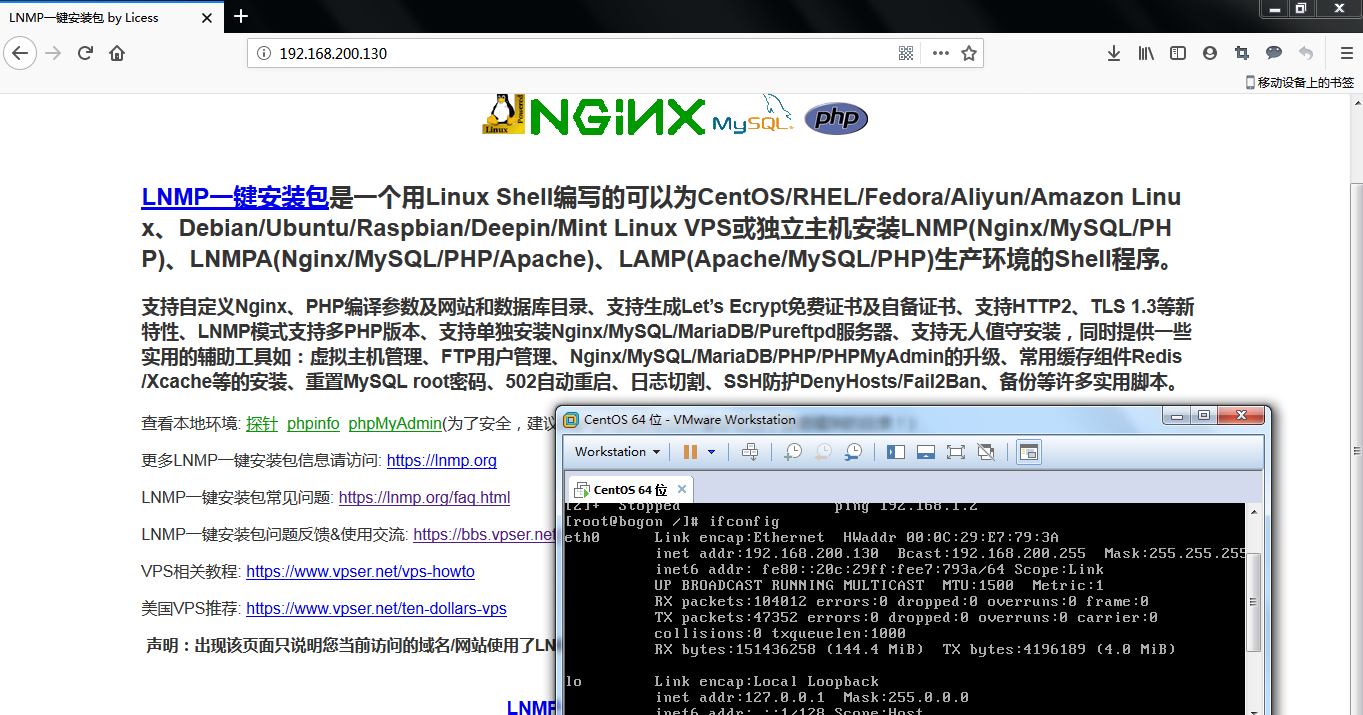The image size is (1363, 715).
Task: Click 'inet addr:192.168.200.130' in terminal
Action: [767, 553]
